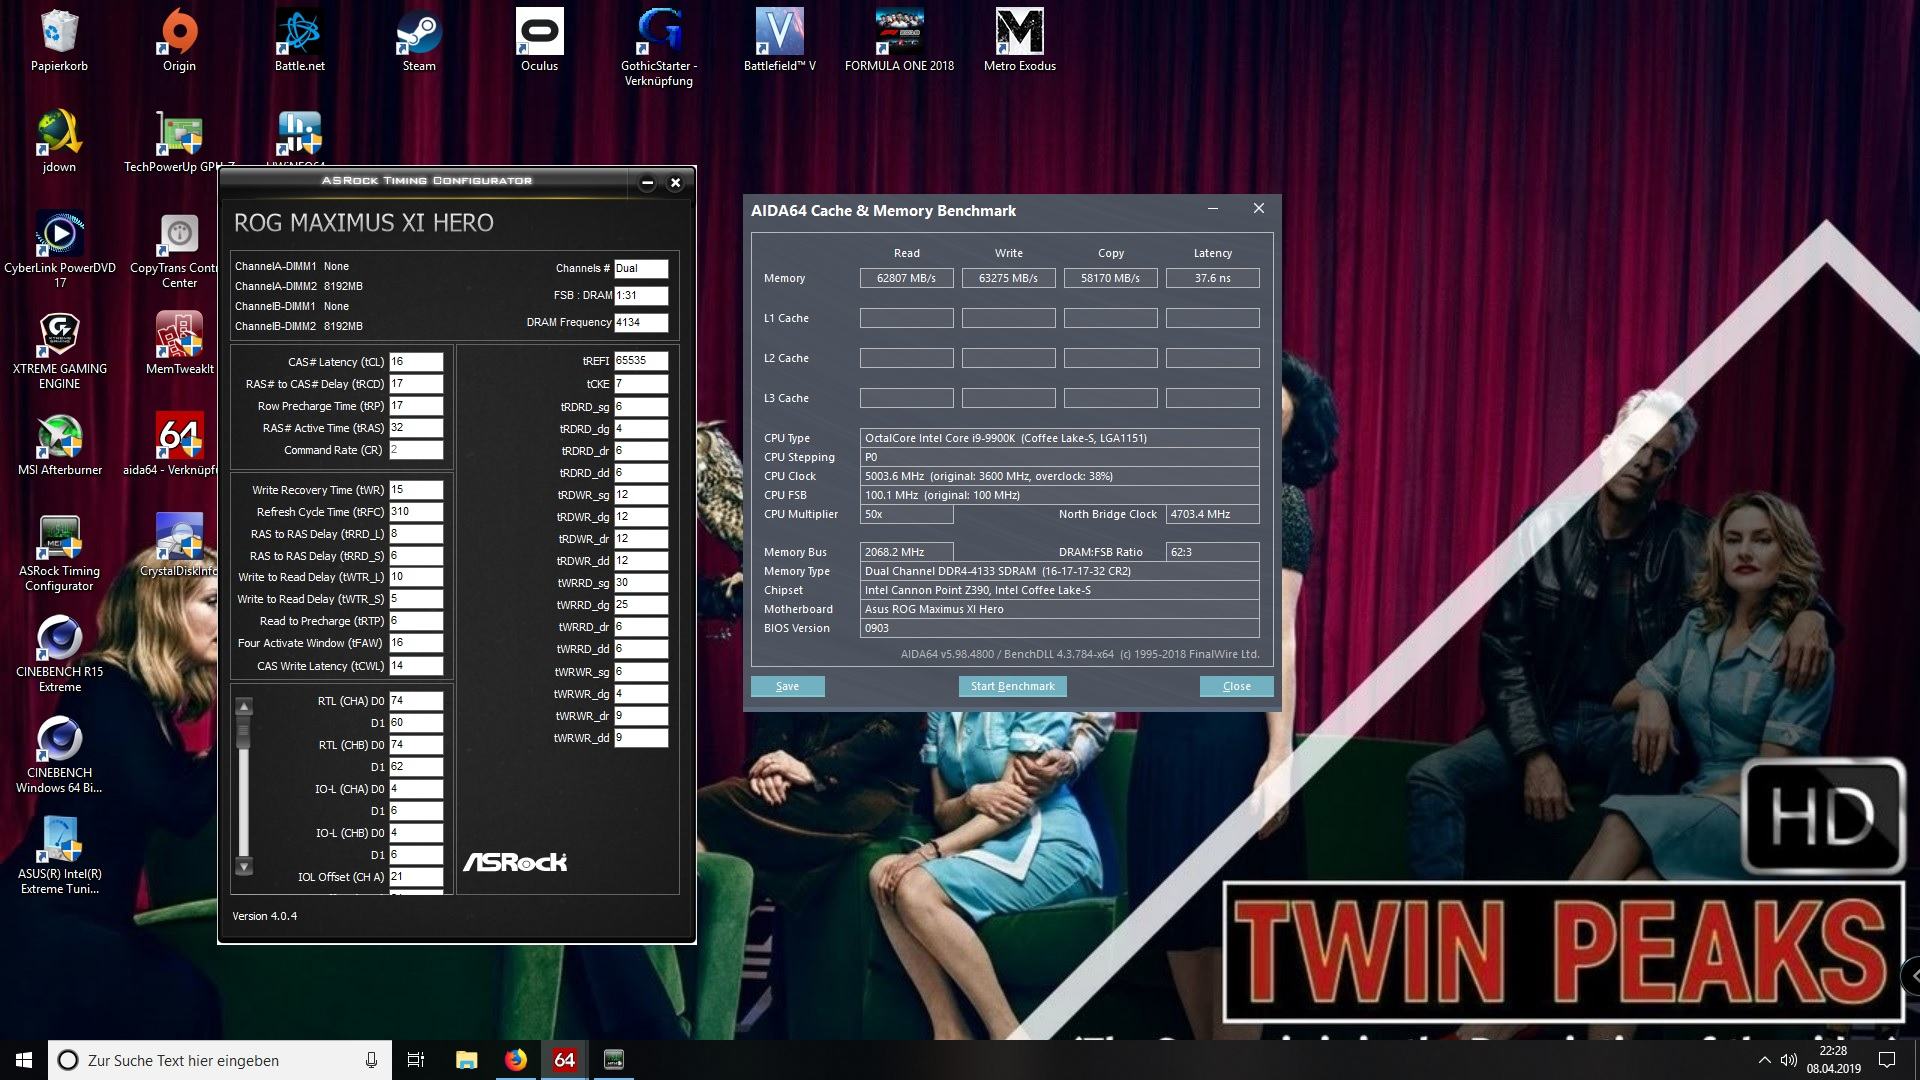Click the RAS# Active Time (tRAS) field
This screenshot has width=1920, height=1080.
[416, 428]
